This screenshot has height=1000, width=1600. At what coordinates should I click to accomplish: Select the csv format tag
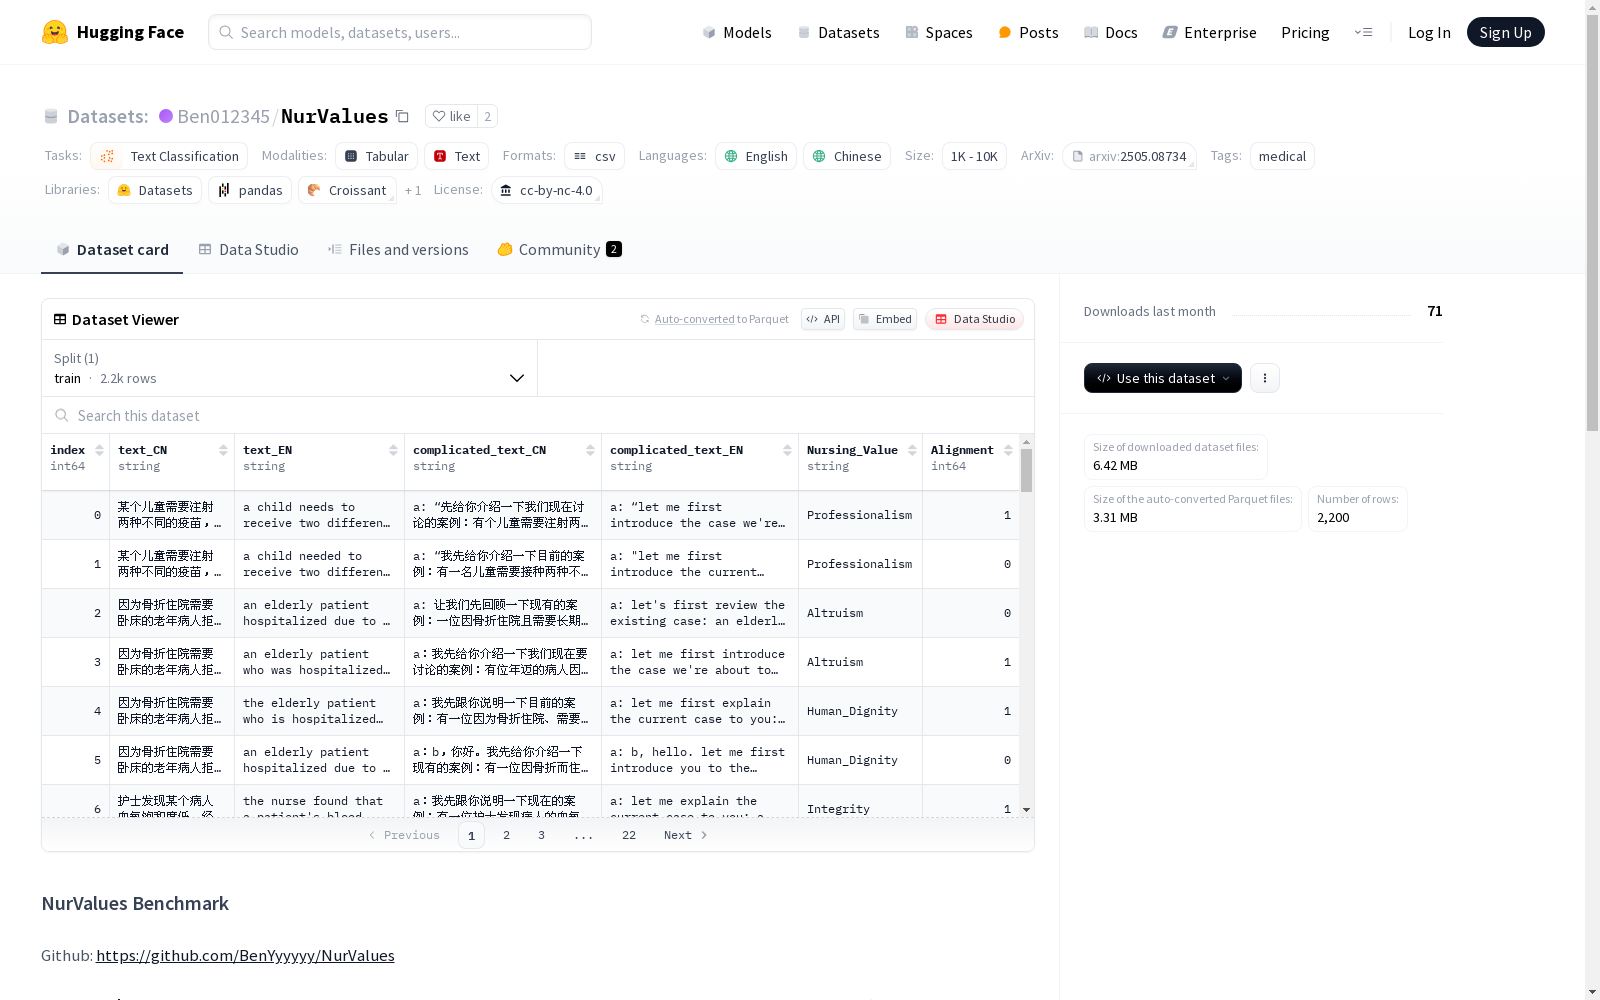(x=594, y=156)
